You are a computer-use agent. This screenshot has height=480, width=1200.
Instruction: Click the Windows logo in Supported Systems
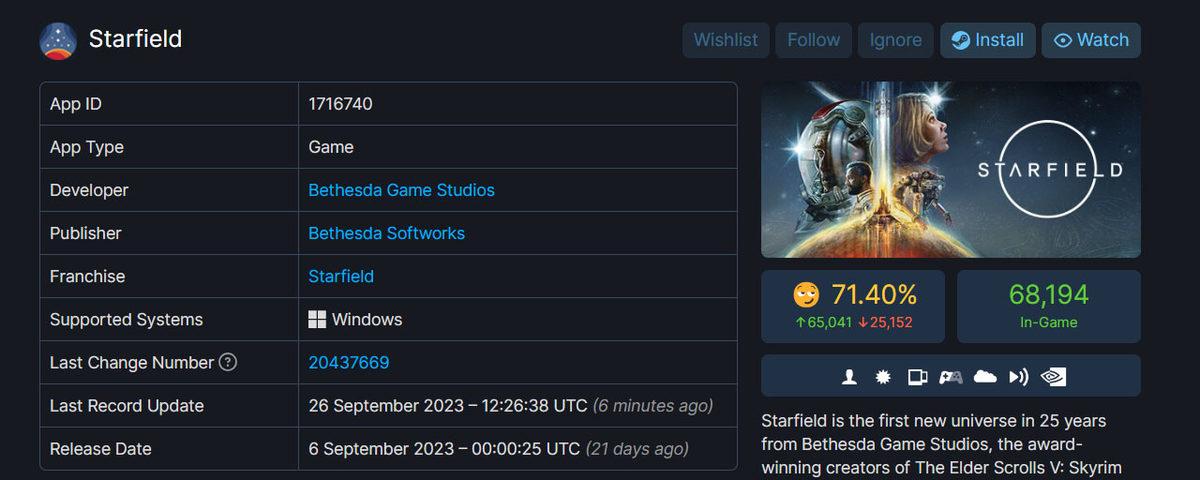(x=317, y=320)
